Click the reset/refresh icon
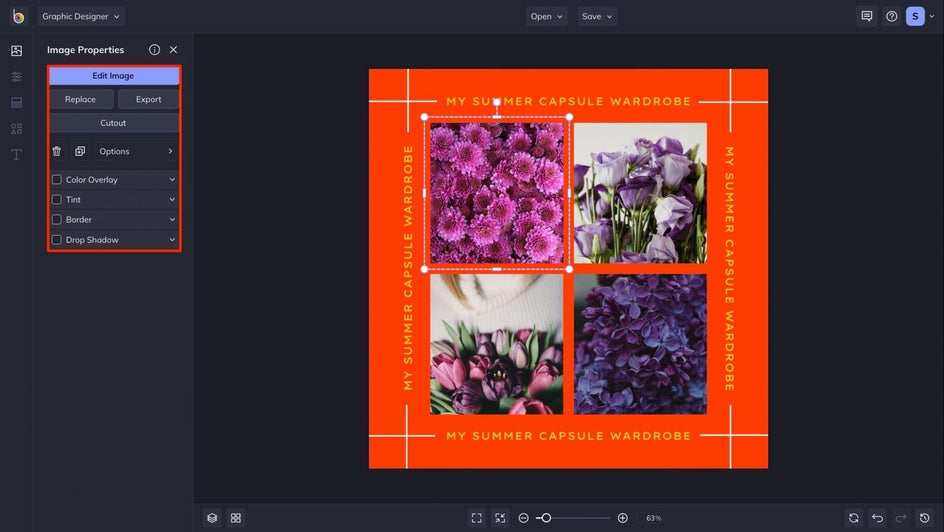This screenshot has width=944, height=532. point(854,518)
